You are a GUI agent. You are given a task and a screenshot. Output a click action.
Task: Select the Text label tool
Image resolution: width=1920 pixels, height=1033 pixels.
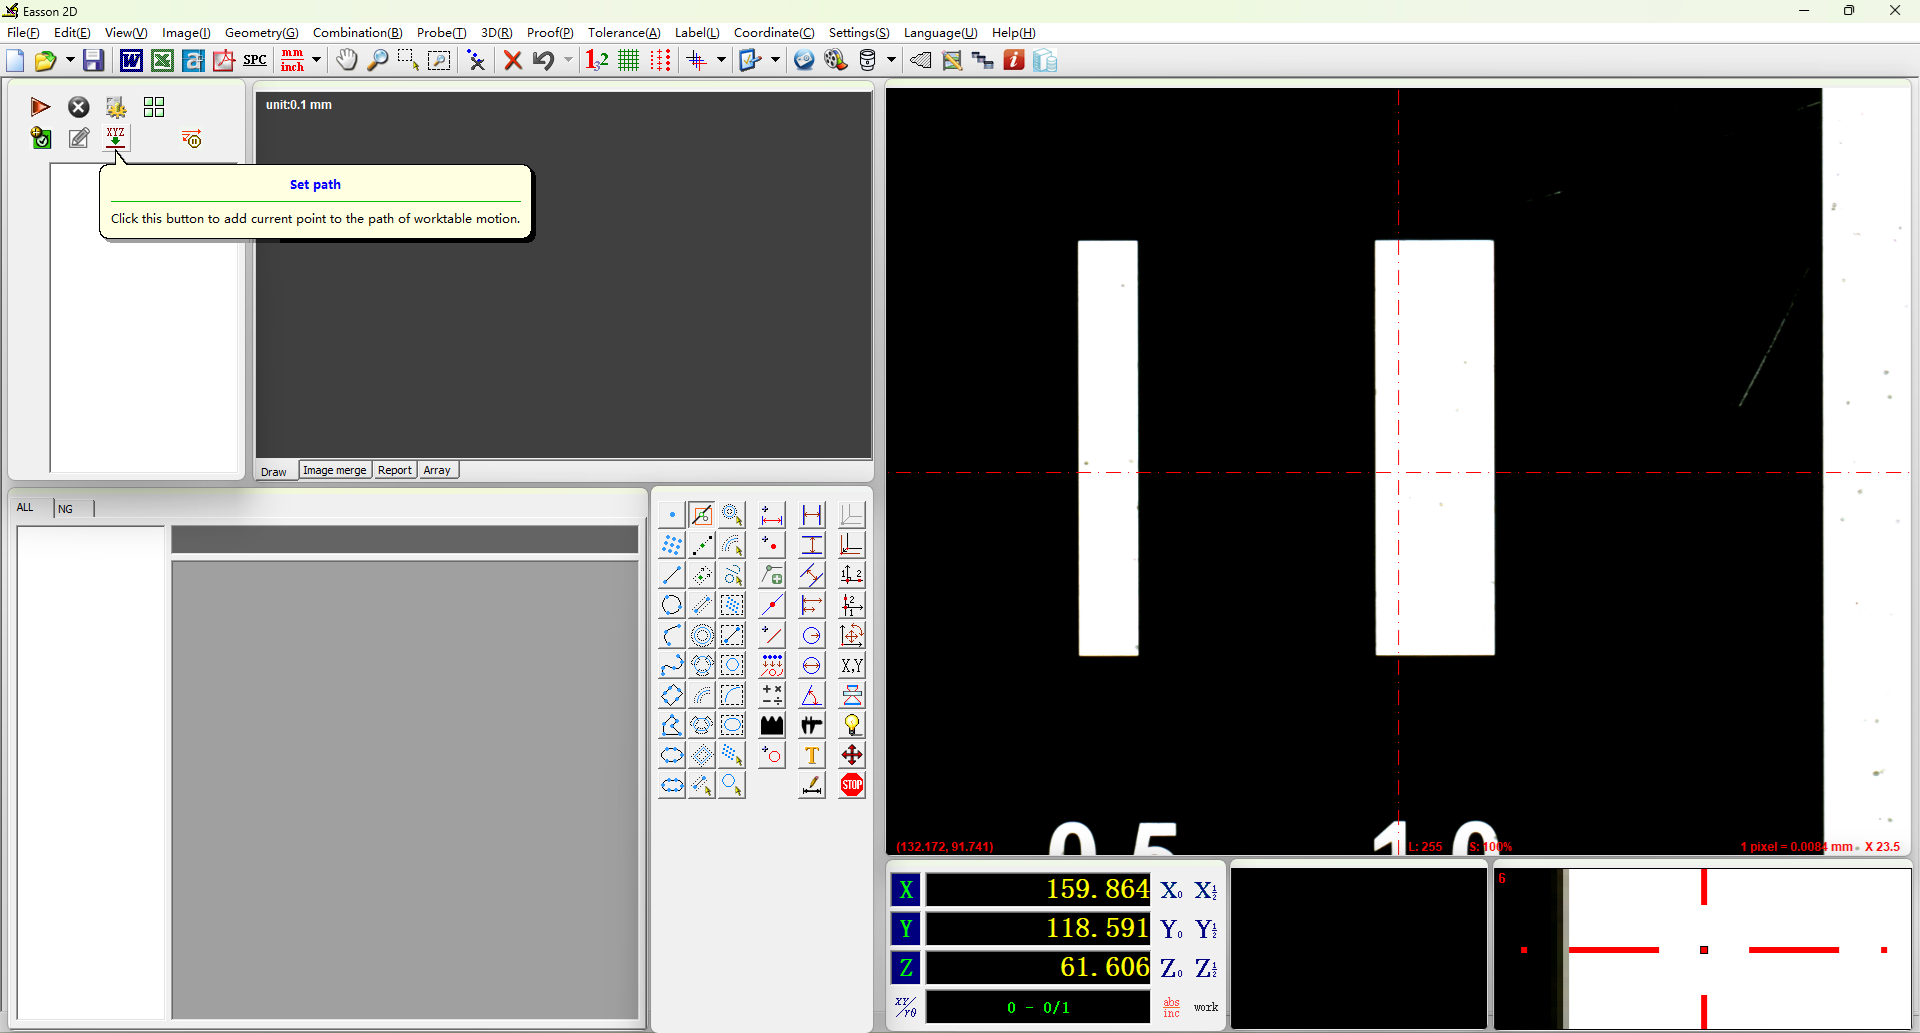pyautogui.click(x=812, y=755)
